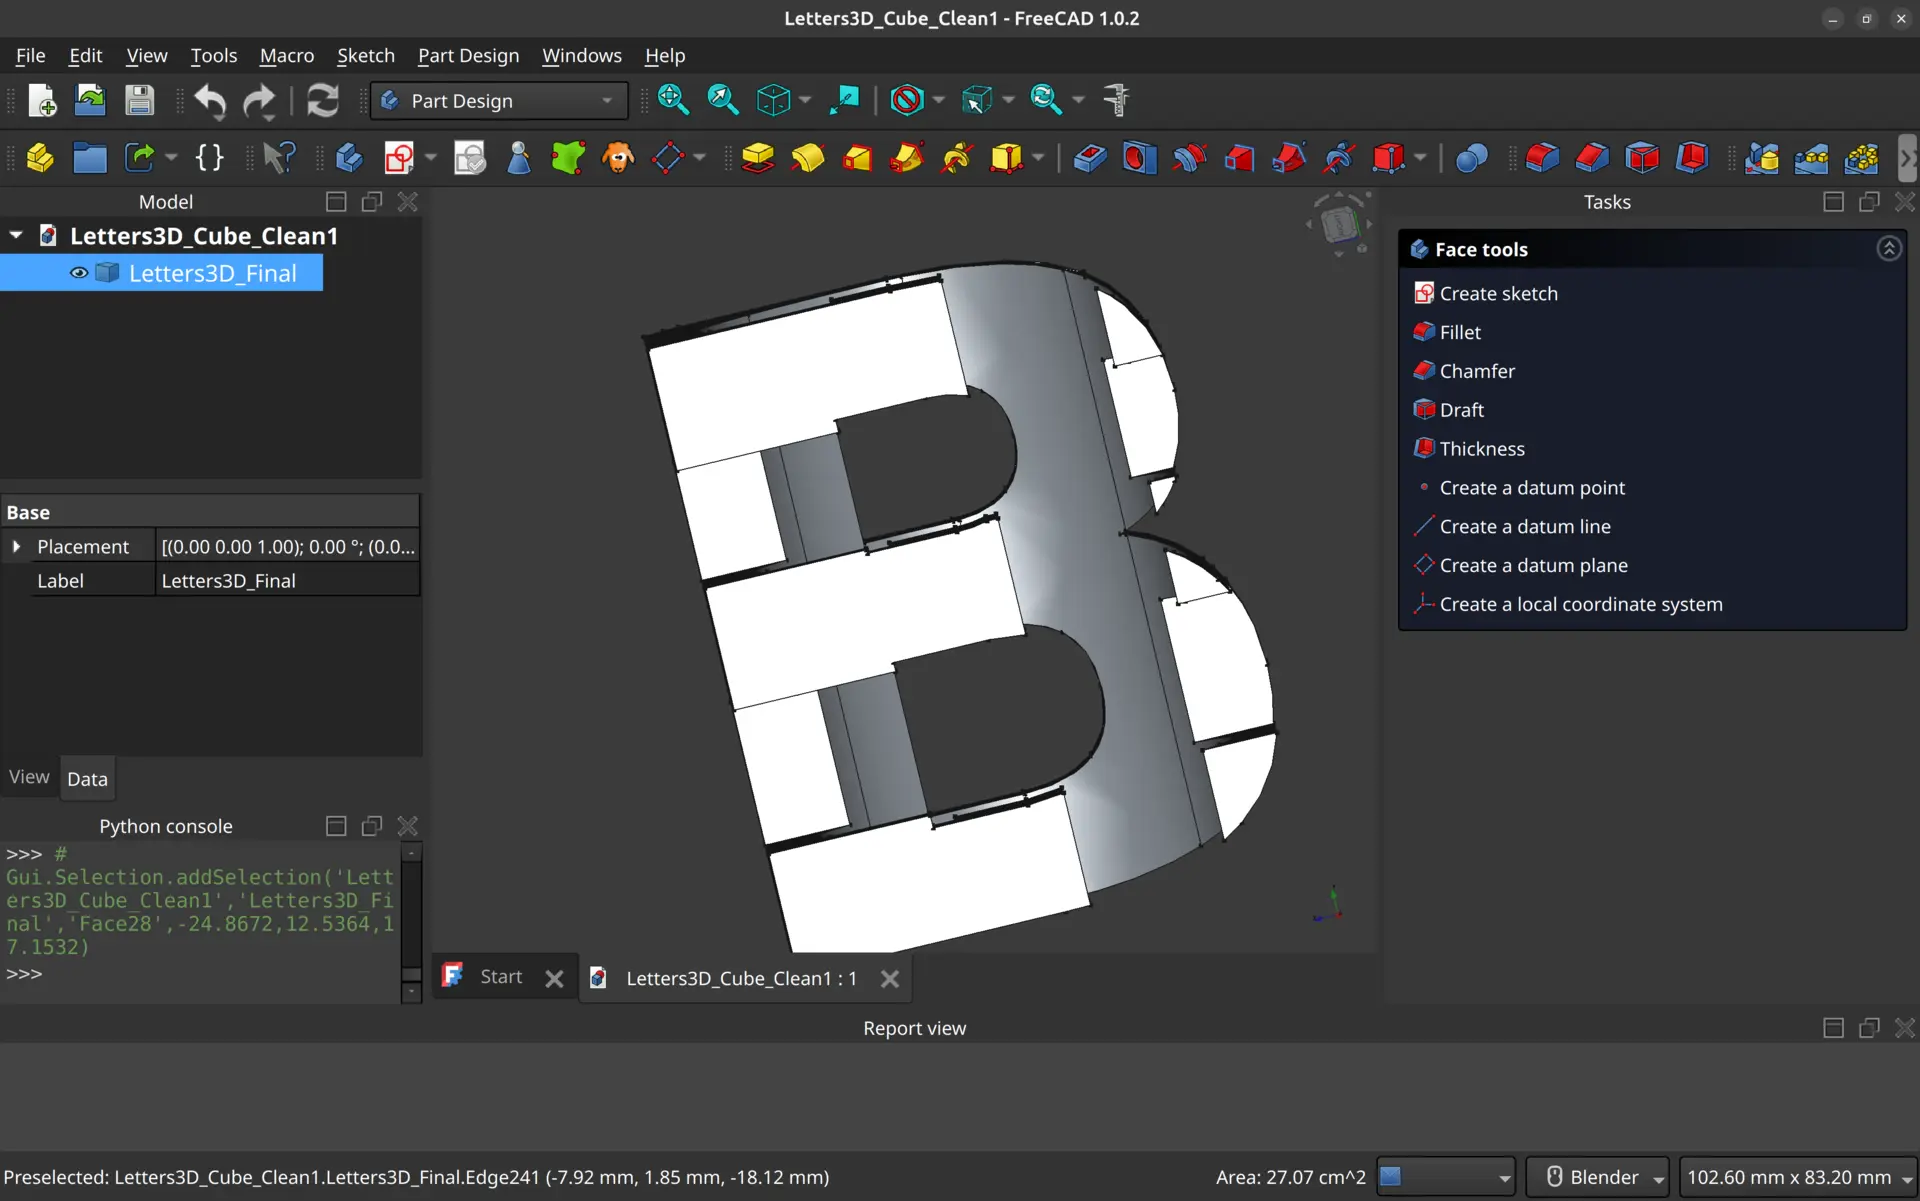Switch to the View property tab

tap(29, 778)
